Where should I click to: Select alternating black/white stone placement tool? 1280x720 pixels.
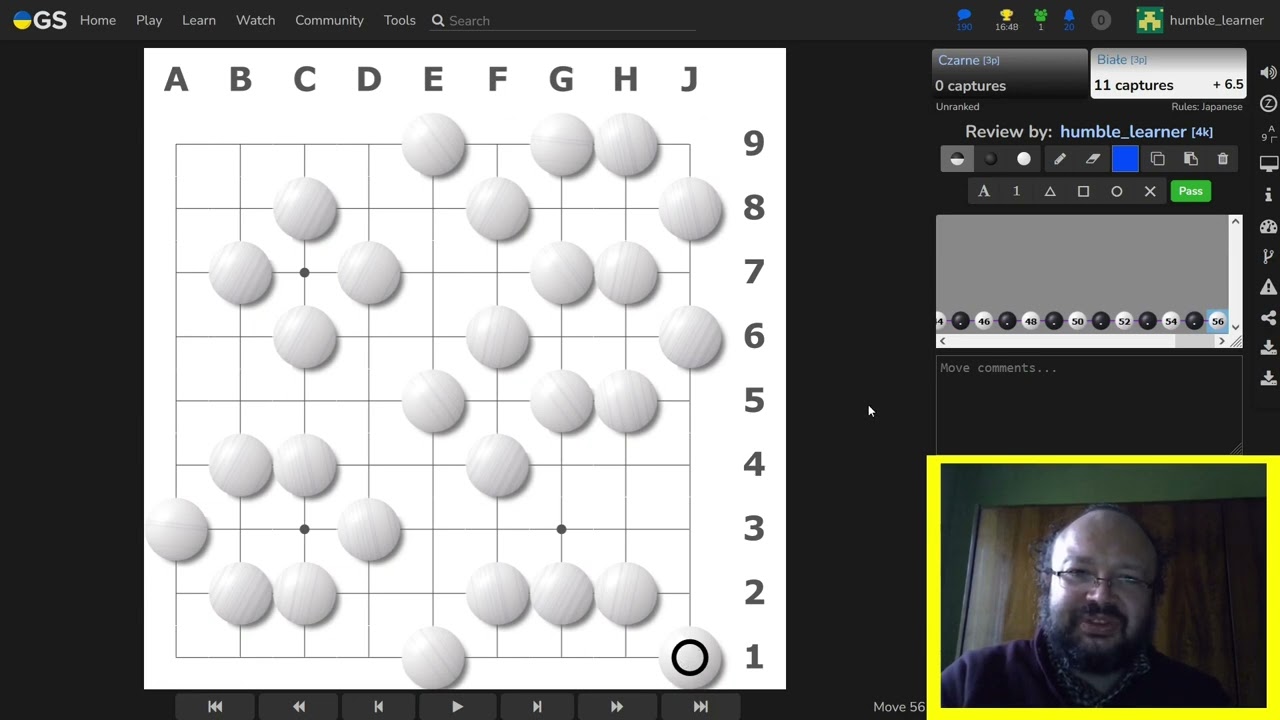pyautogui.click(x=957, y=159)
